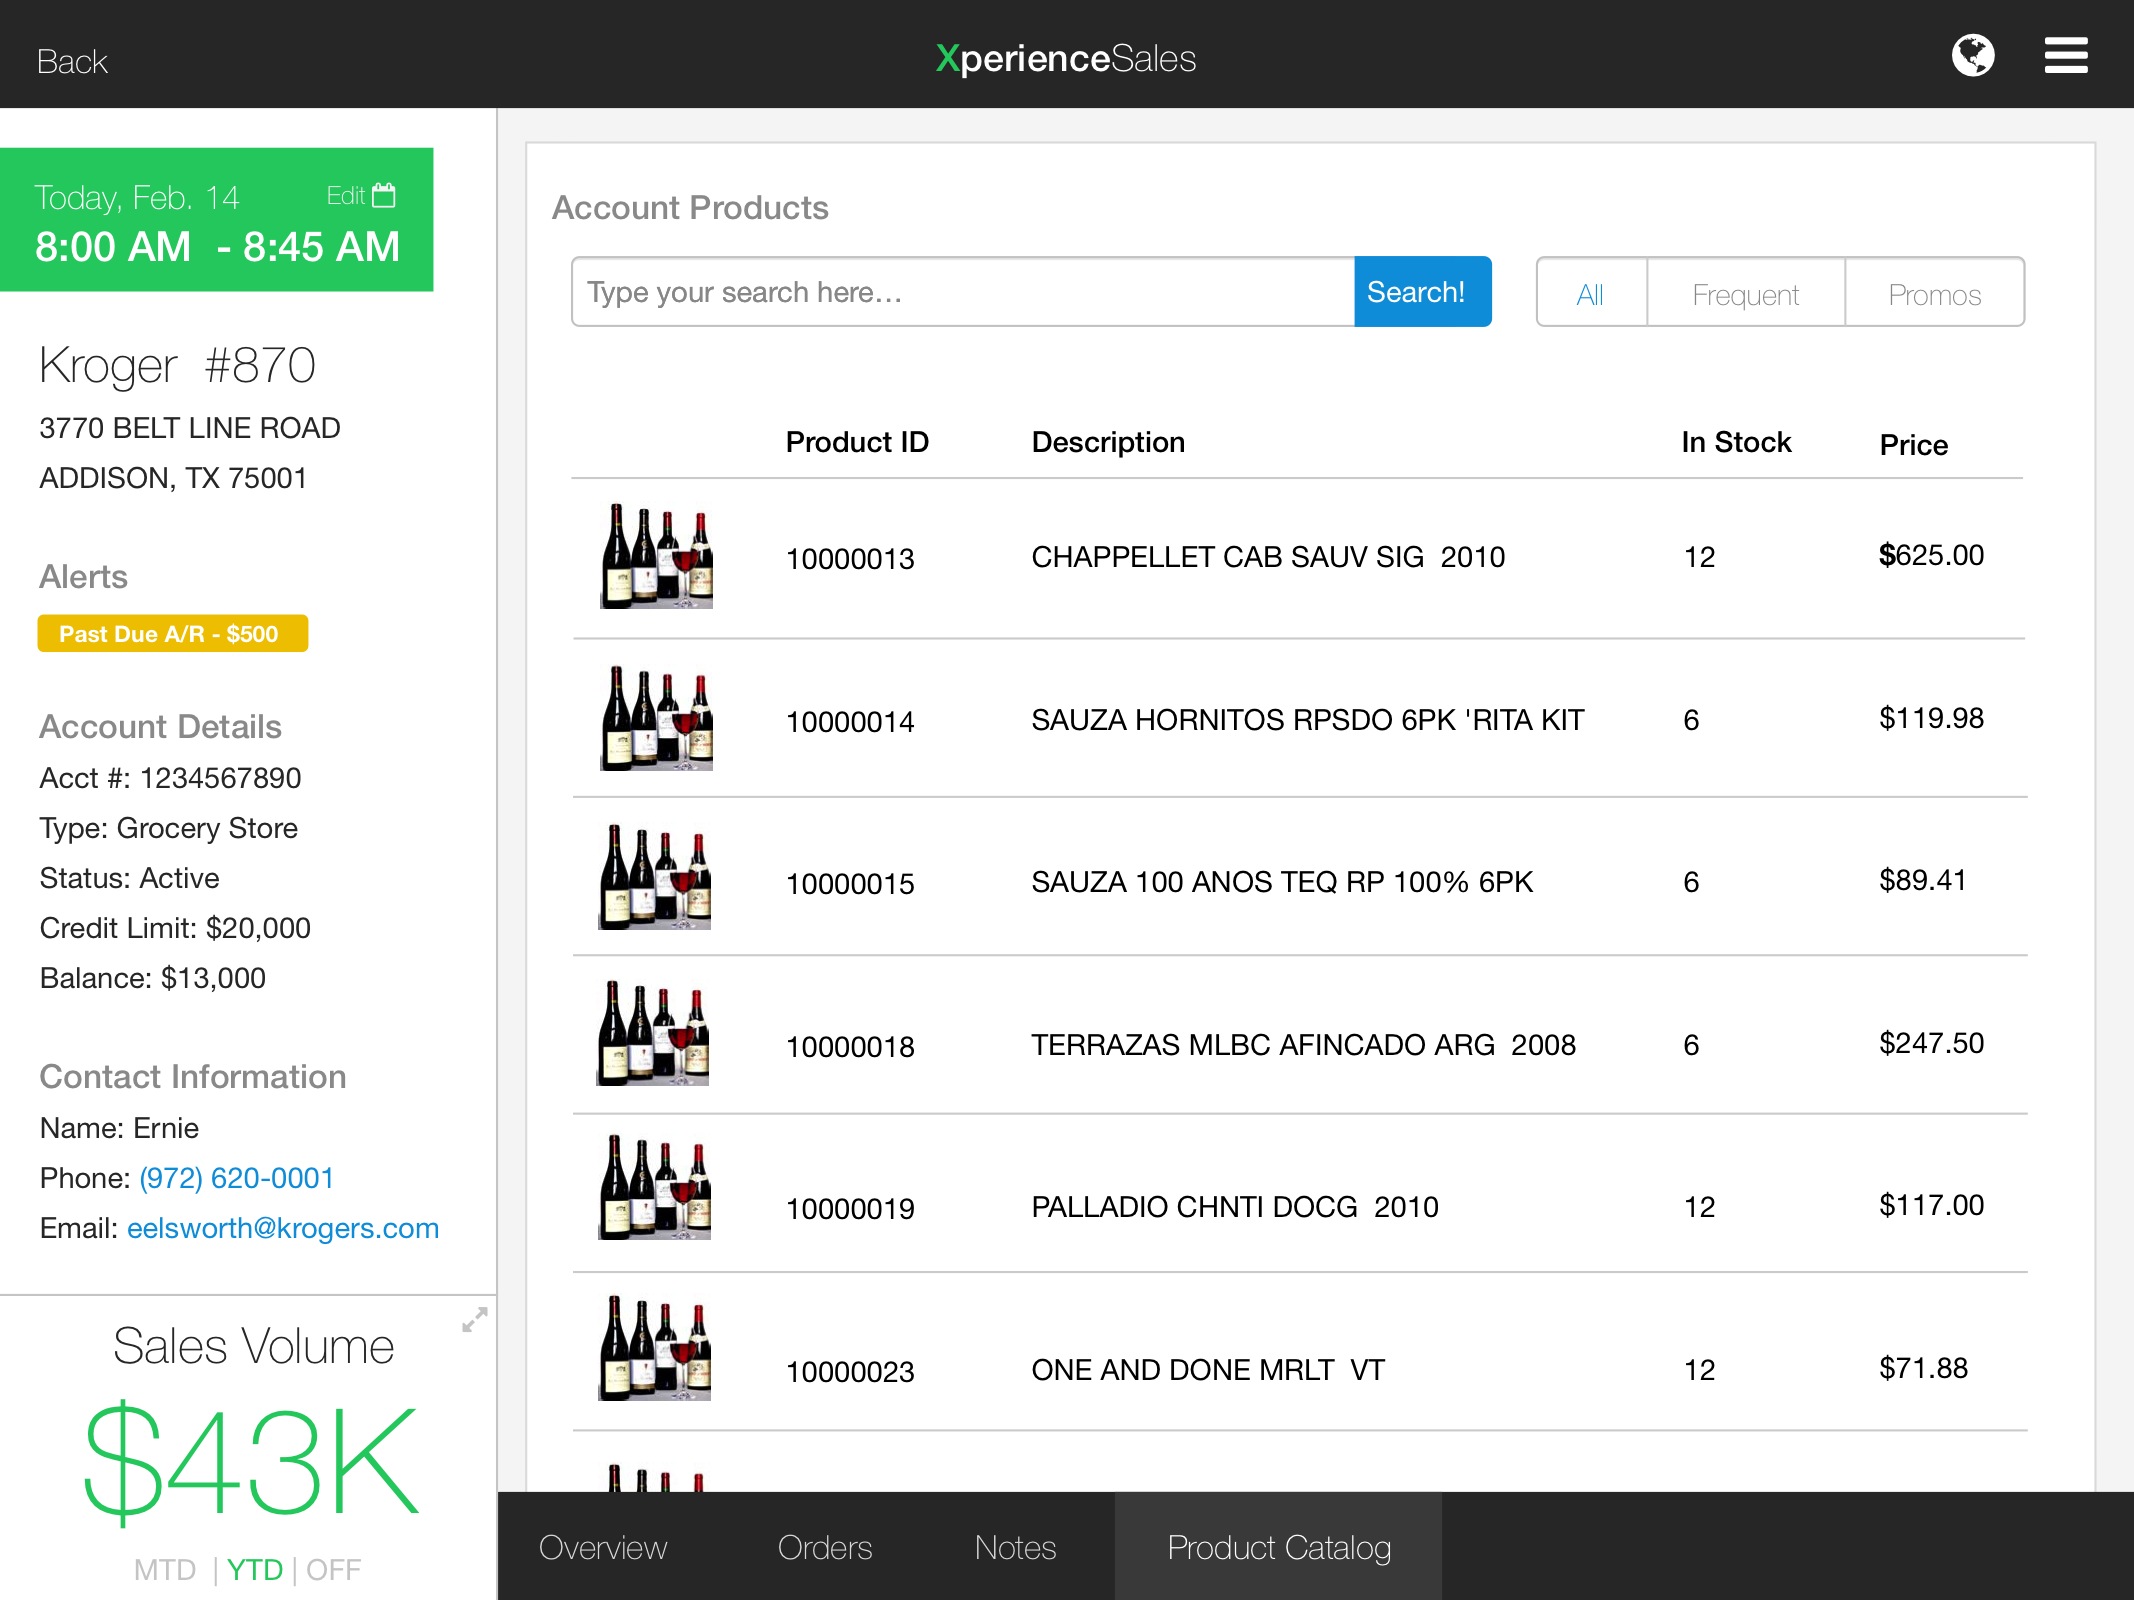Select SAUZA 100 ANOS TEQ RP row
This screenshot has width=2134, height=1600.
point(1300,877)
